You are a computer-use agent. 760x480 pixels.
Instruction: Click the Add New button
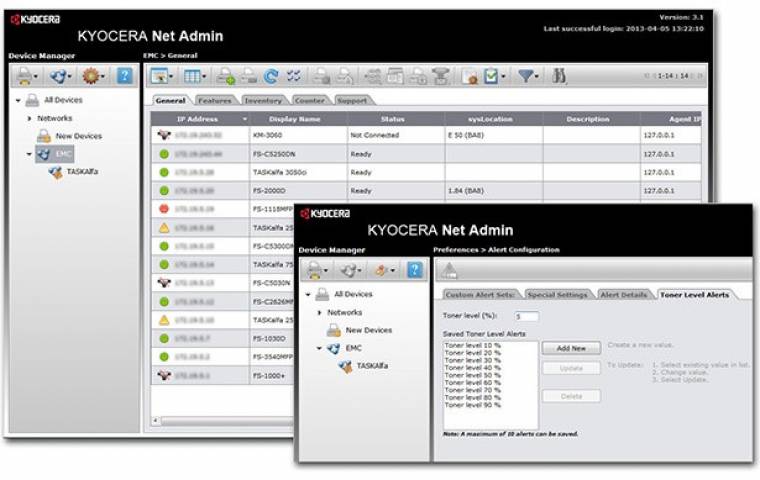pos(571,348)
